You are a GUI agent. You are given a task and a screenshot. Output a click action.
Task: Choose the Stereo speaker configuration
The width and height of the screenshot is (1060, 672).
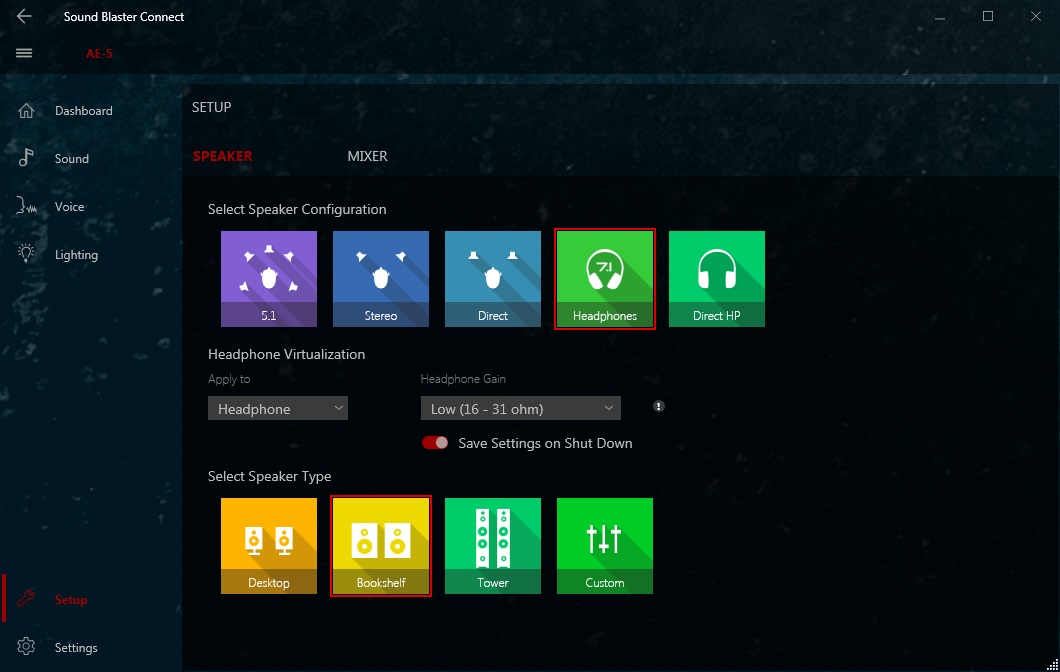381,279
